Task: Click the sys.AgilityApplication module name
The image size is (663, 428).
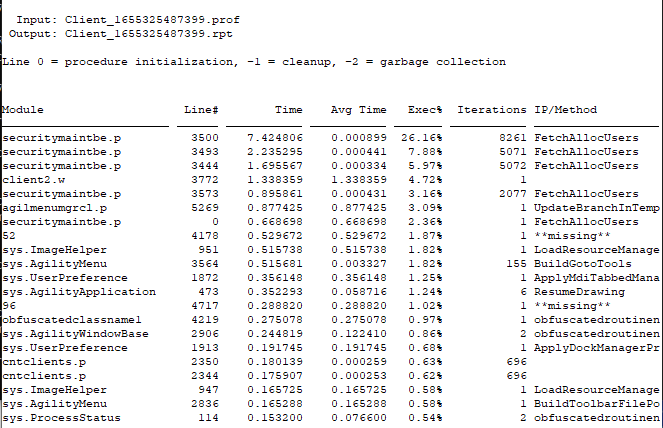Action: (x=79, y=292)
